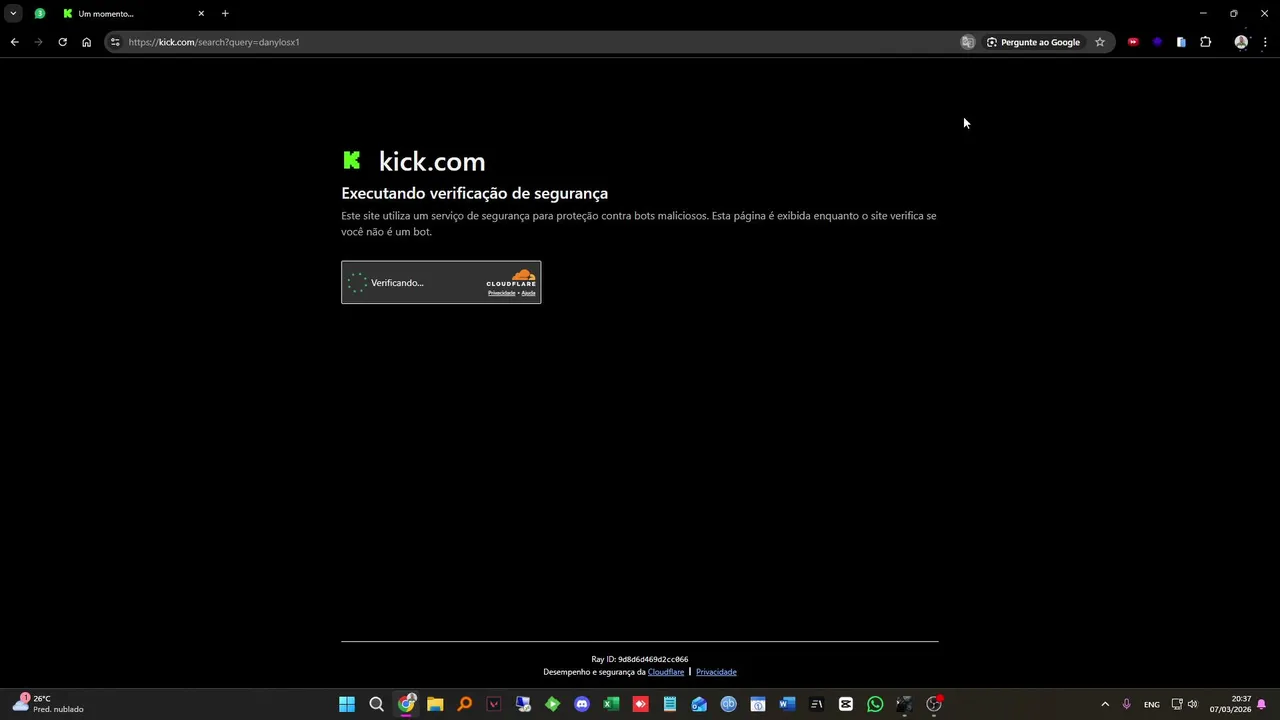1280x720 pixels.
Task: Open Discord from the taskbar
Action: [582, 704]
